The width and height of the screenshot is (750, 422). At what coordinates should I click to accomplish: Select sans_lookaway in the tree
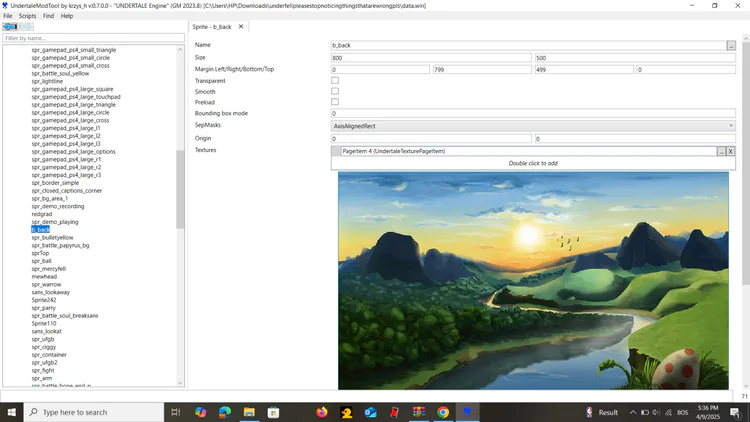[51, 292]
